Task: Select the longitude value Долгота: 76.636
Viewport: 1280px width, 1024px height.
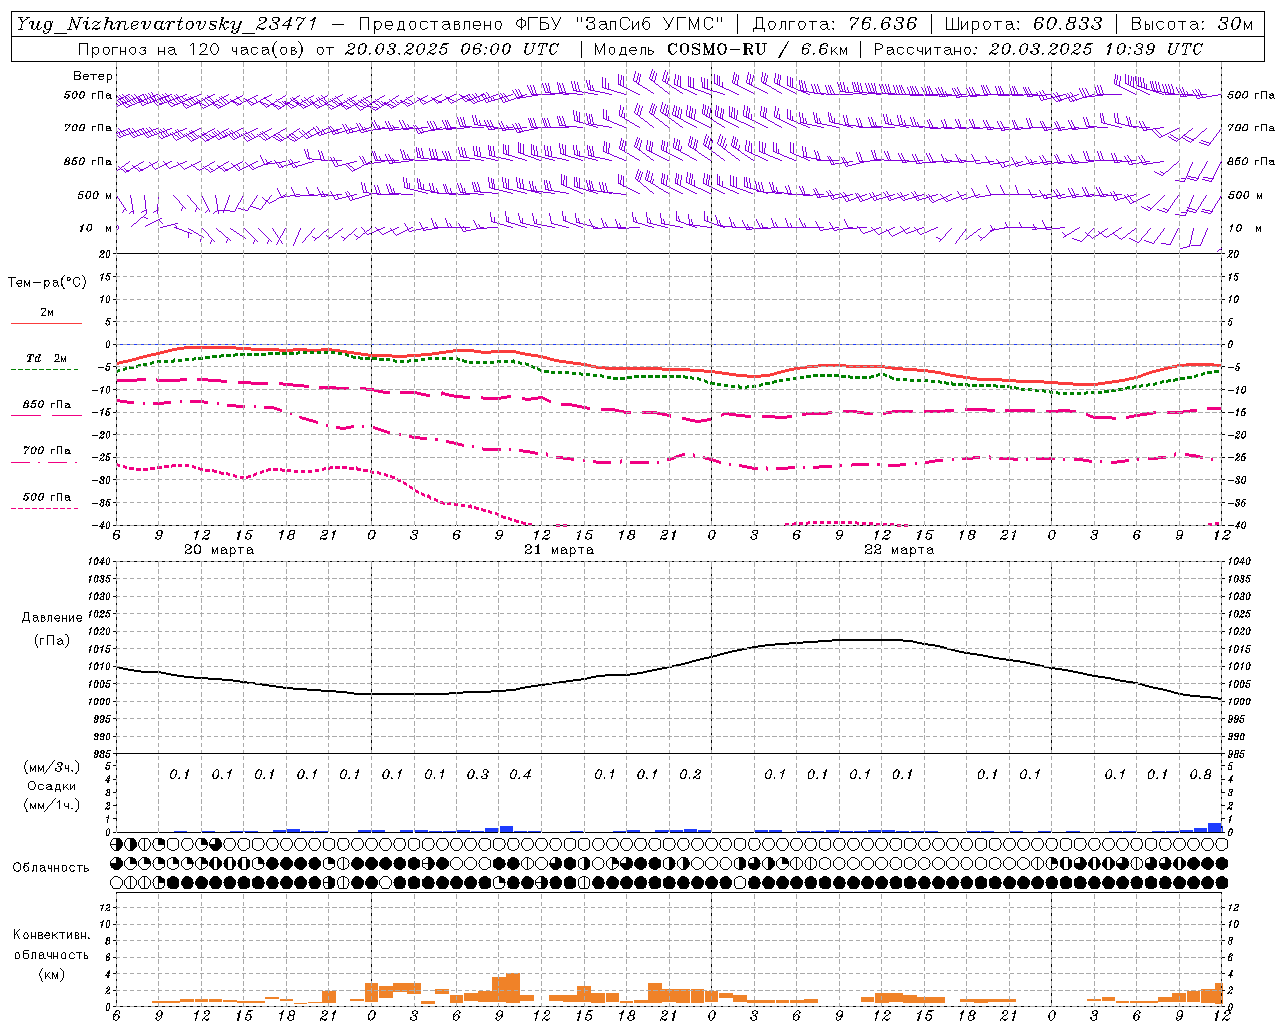Action: (834, 25)
